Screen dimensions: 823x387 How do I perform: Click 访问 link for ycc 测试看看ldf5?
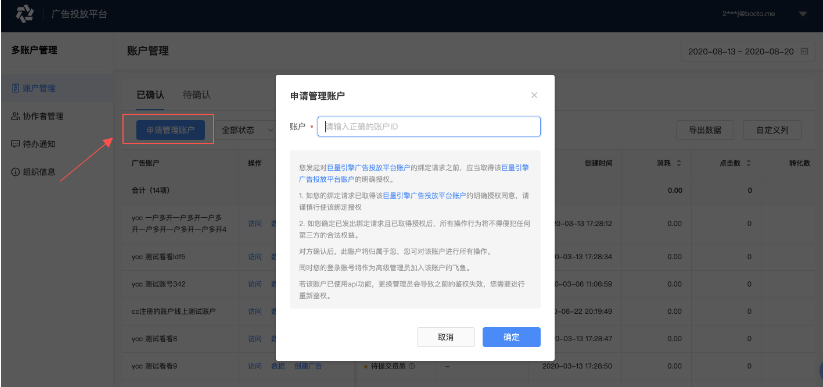coord(255,257)
